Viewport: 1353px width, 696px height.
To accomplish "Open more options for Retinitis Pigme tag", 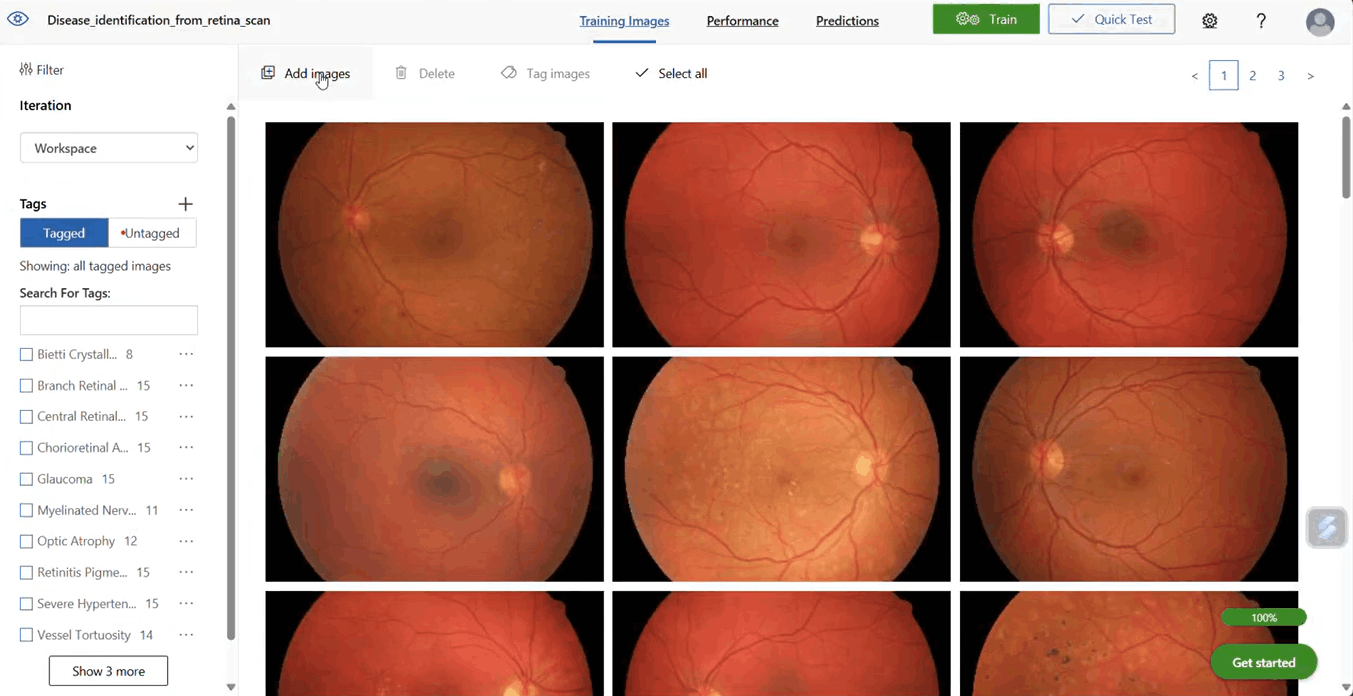I will coord(186,572).
